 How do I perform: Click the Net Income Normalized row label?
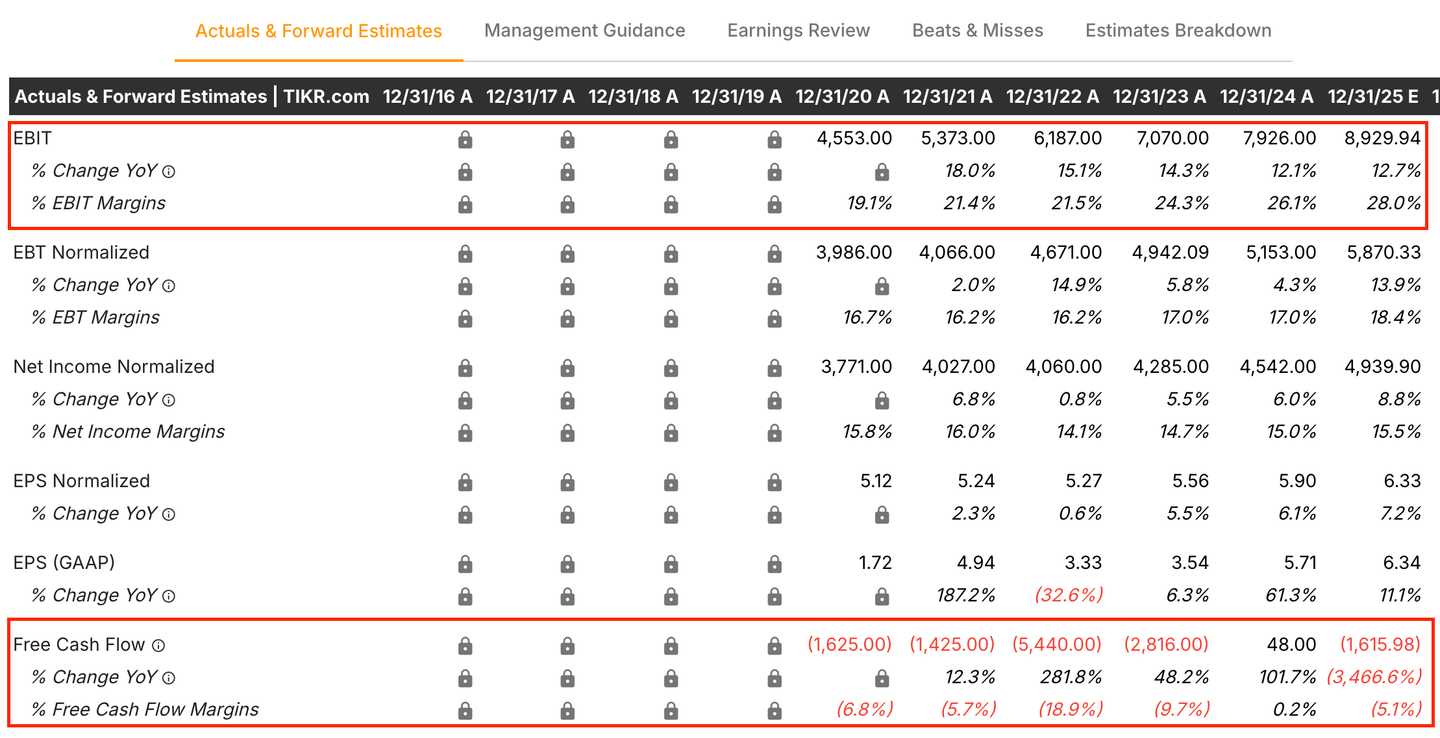point(113,367)
